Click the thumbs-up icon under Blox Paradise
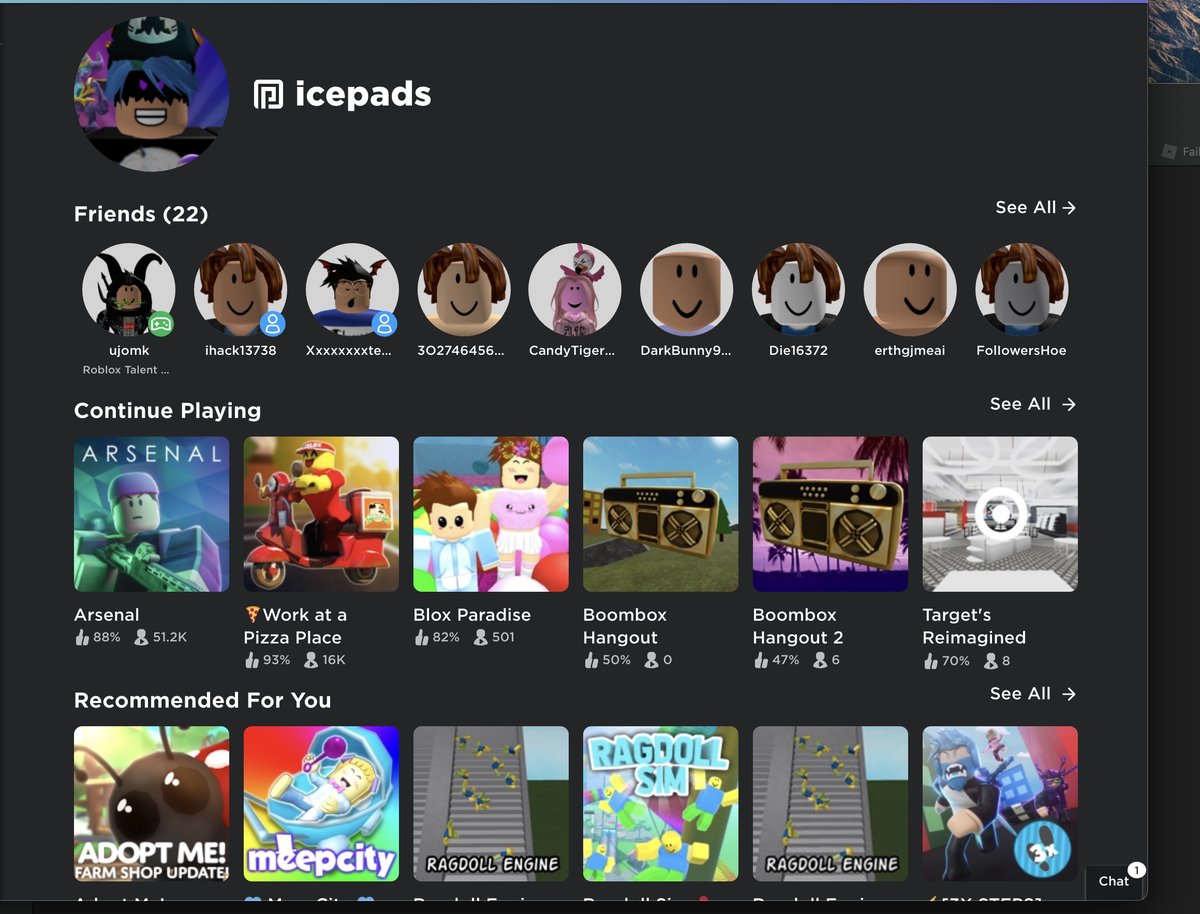 (421, 637)
